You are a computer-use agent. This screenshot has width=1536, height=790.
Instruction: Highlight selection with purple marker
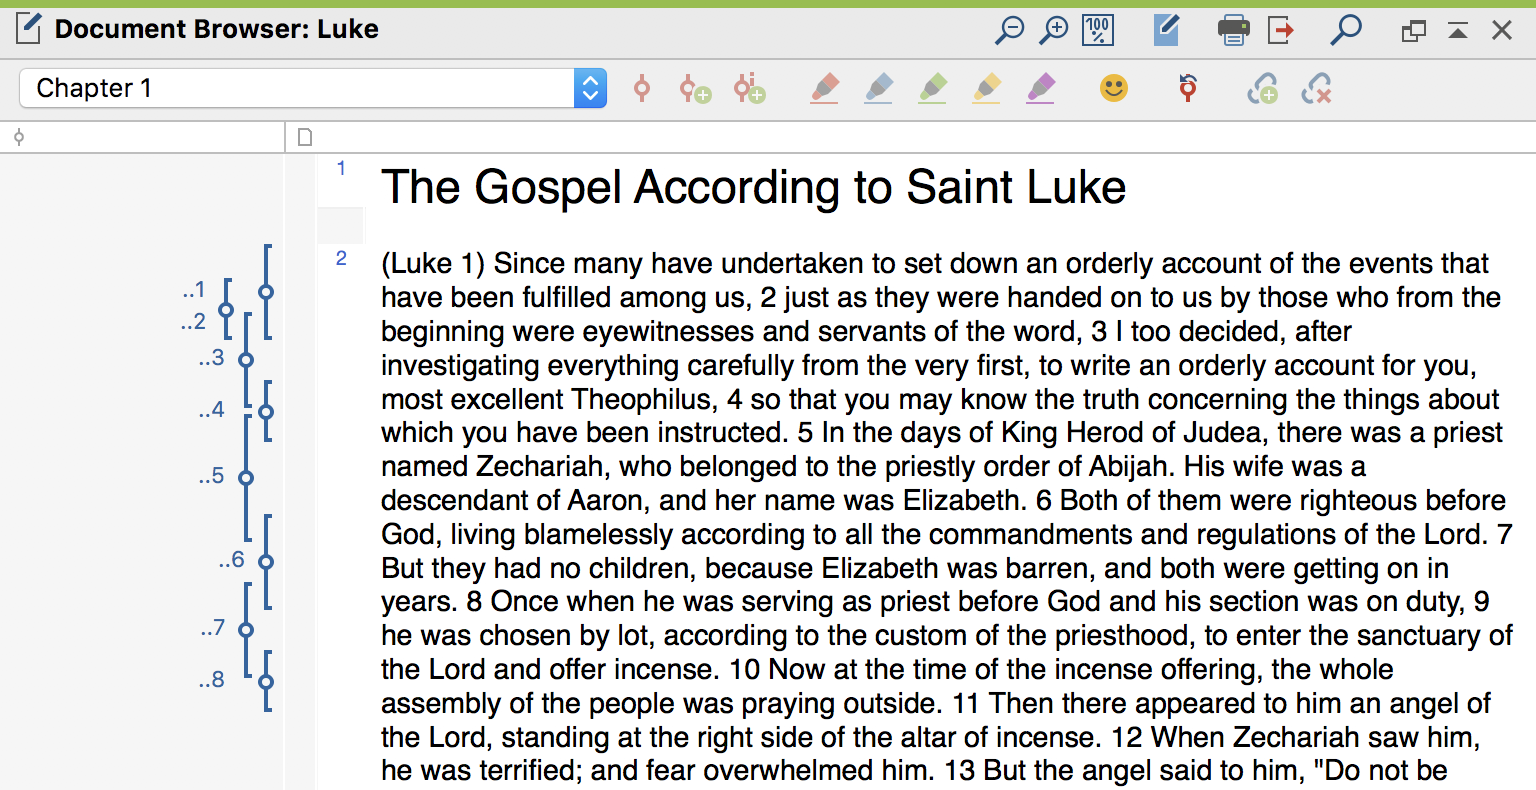[x=1041, y=88]
